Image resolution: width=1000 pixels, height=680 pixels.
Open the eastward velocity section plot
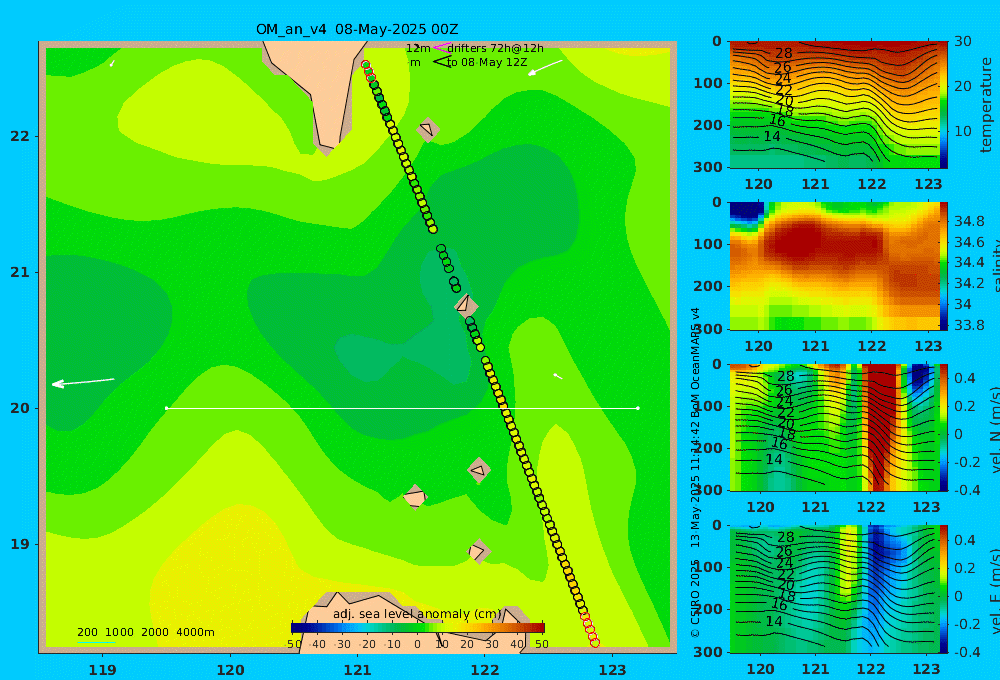point(834,589)
